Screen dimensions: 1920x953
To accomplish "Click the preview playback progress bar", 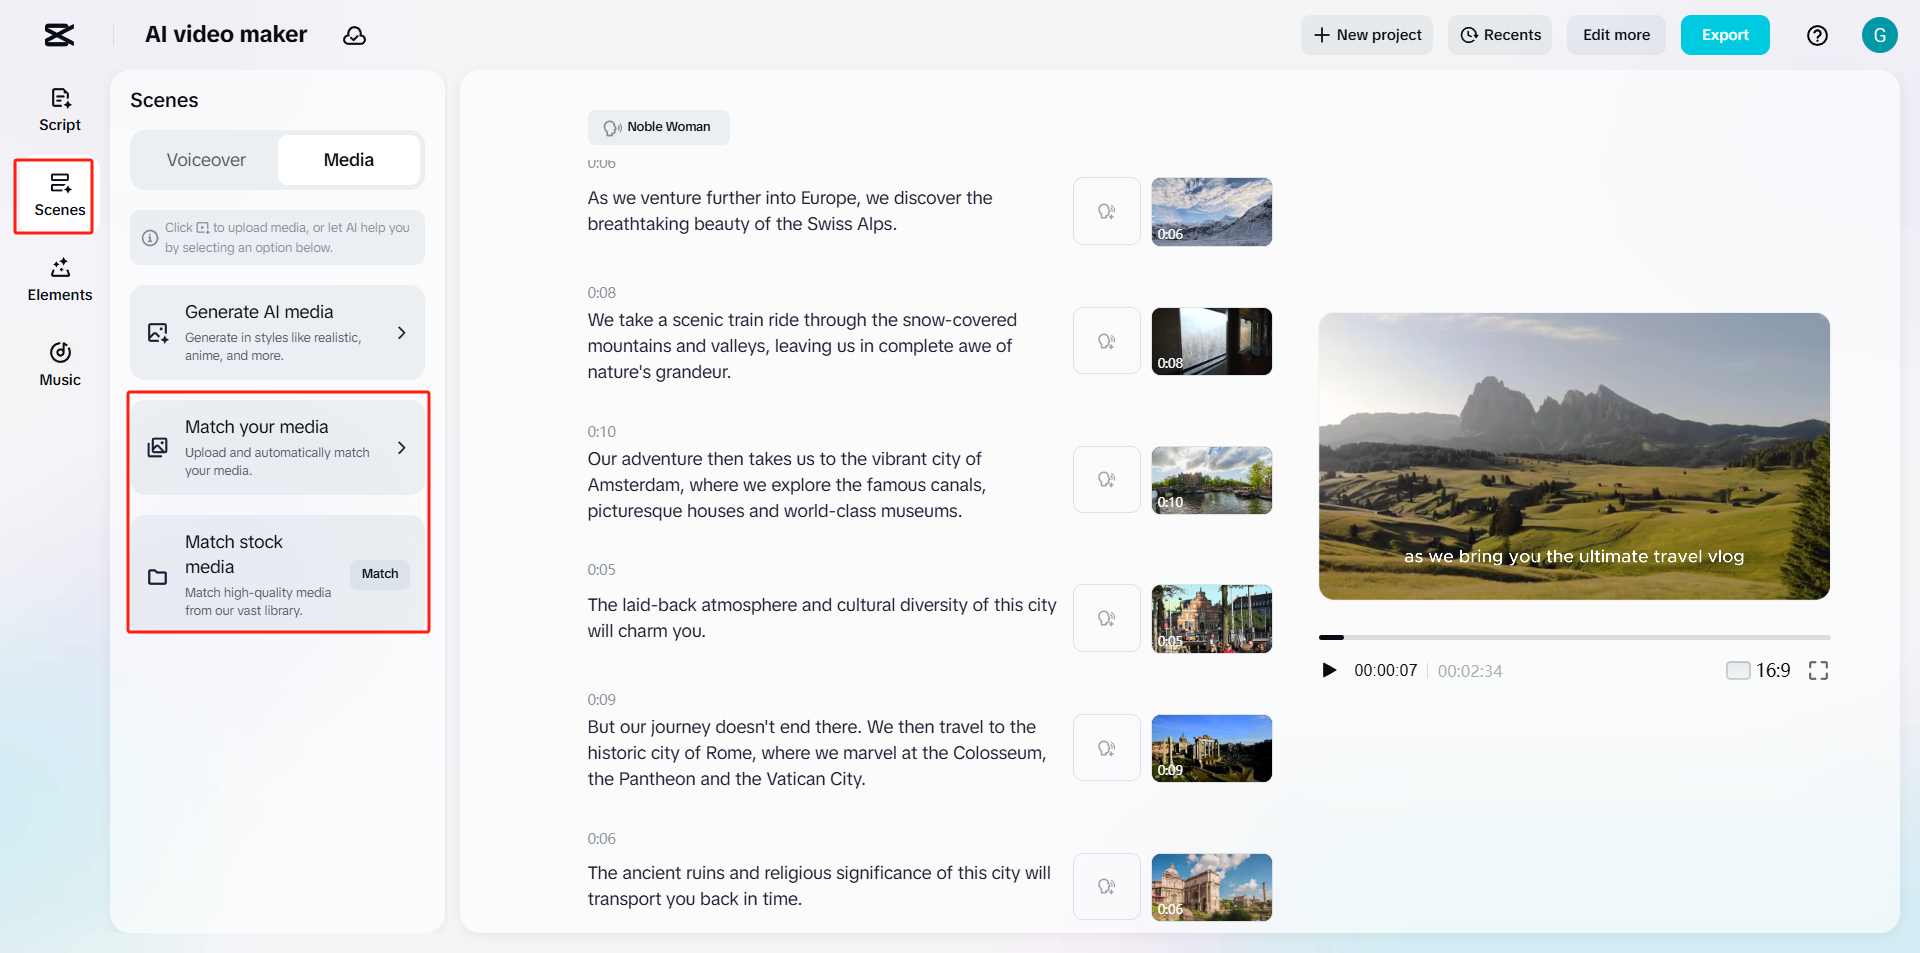I will (x=1575, y=637).
